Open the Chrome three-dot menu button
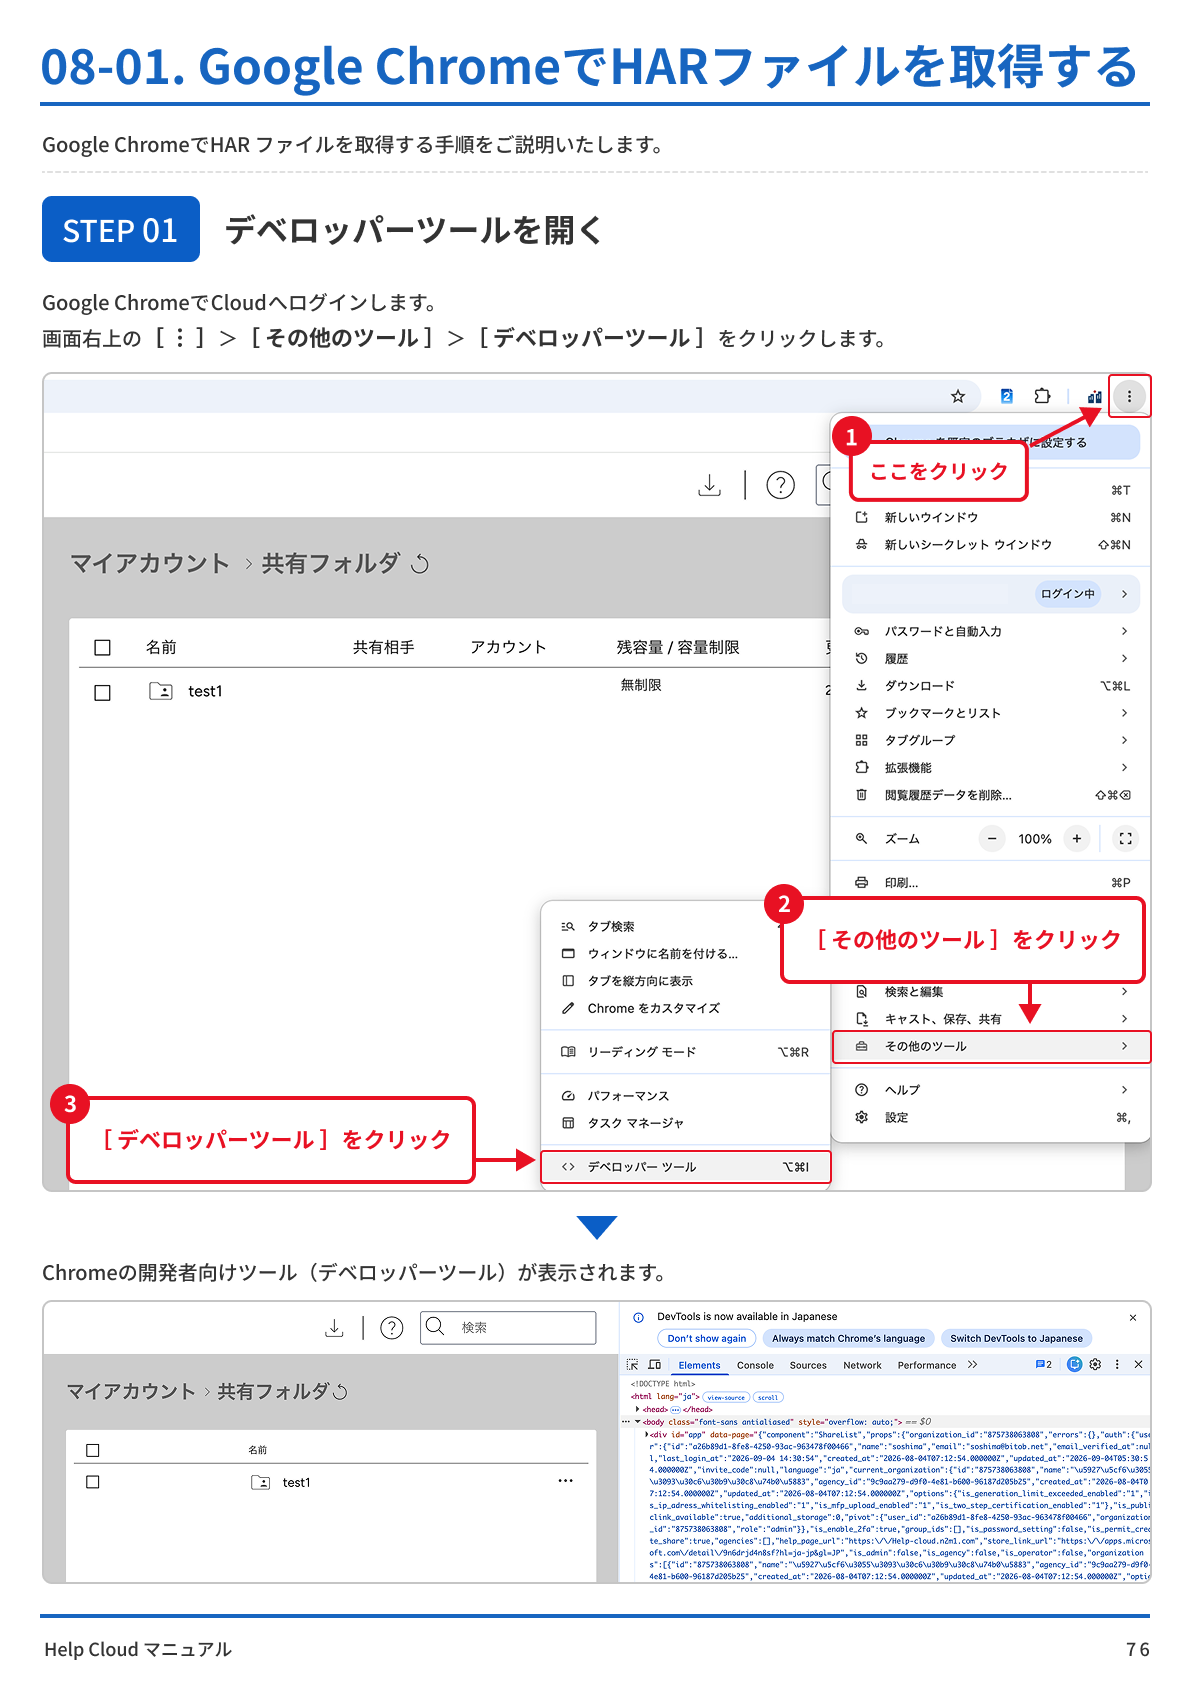This screenshot has width=1190, height=1684. click(1129, 396)
